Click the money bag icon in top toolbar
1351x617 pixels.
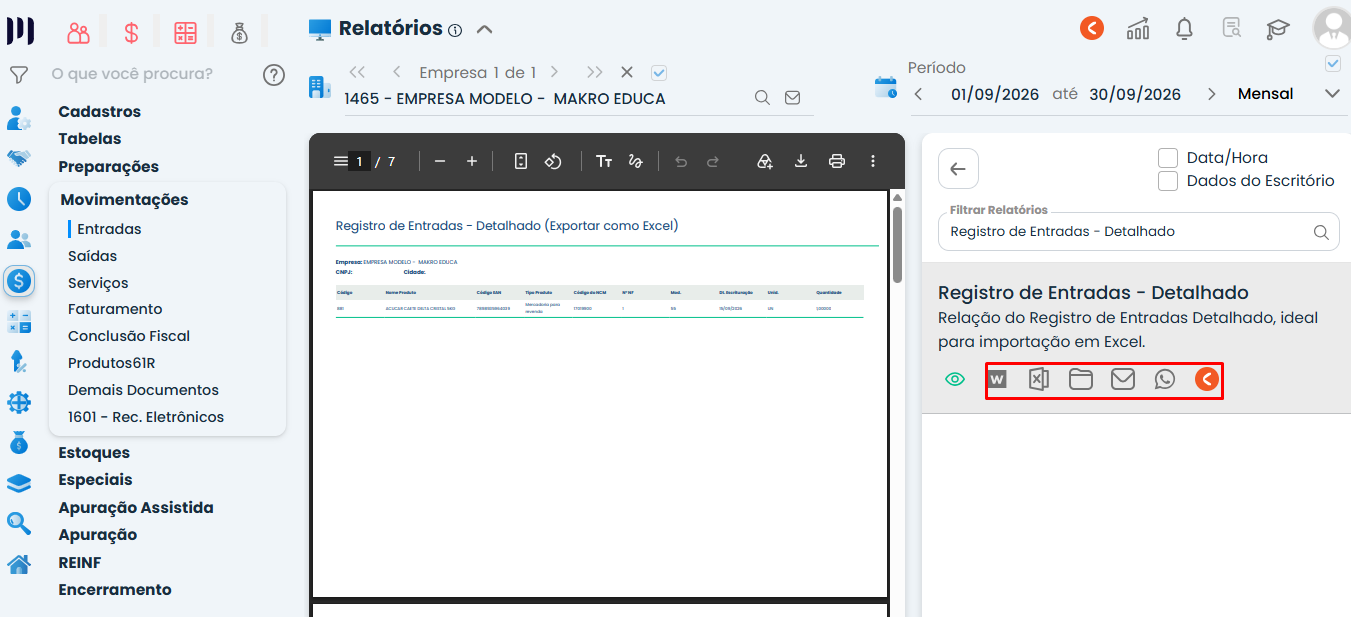239,33
